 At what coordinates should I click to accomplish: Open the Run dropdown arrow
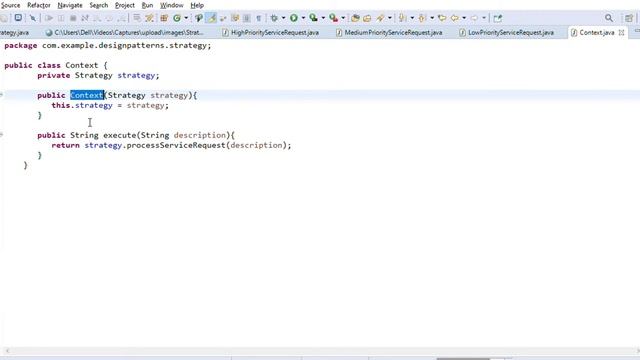[303, 18]
